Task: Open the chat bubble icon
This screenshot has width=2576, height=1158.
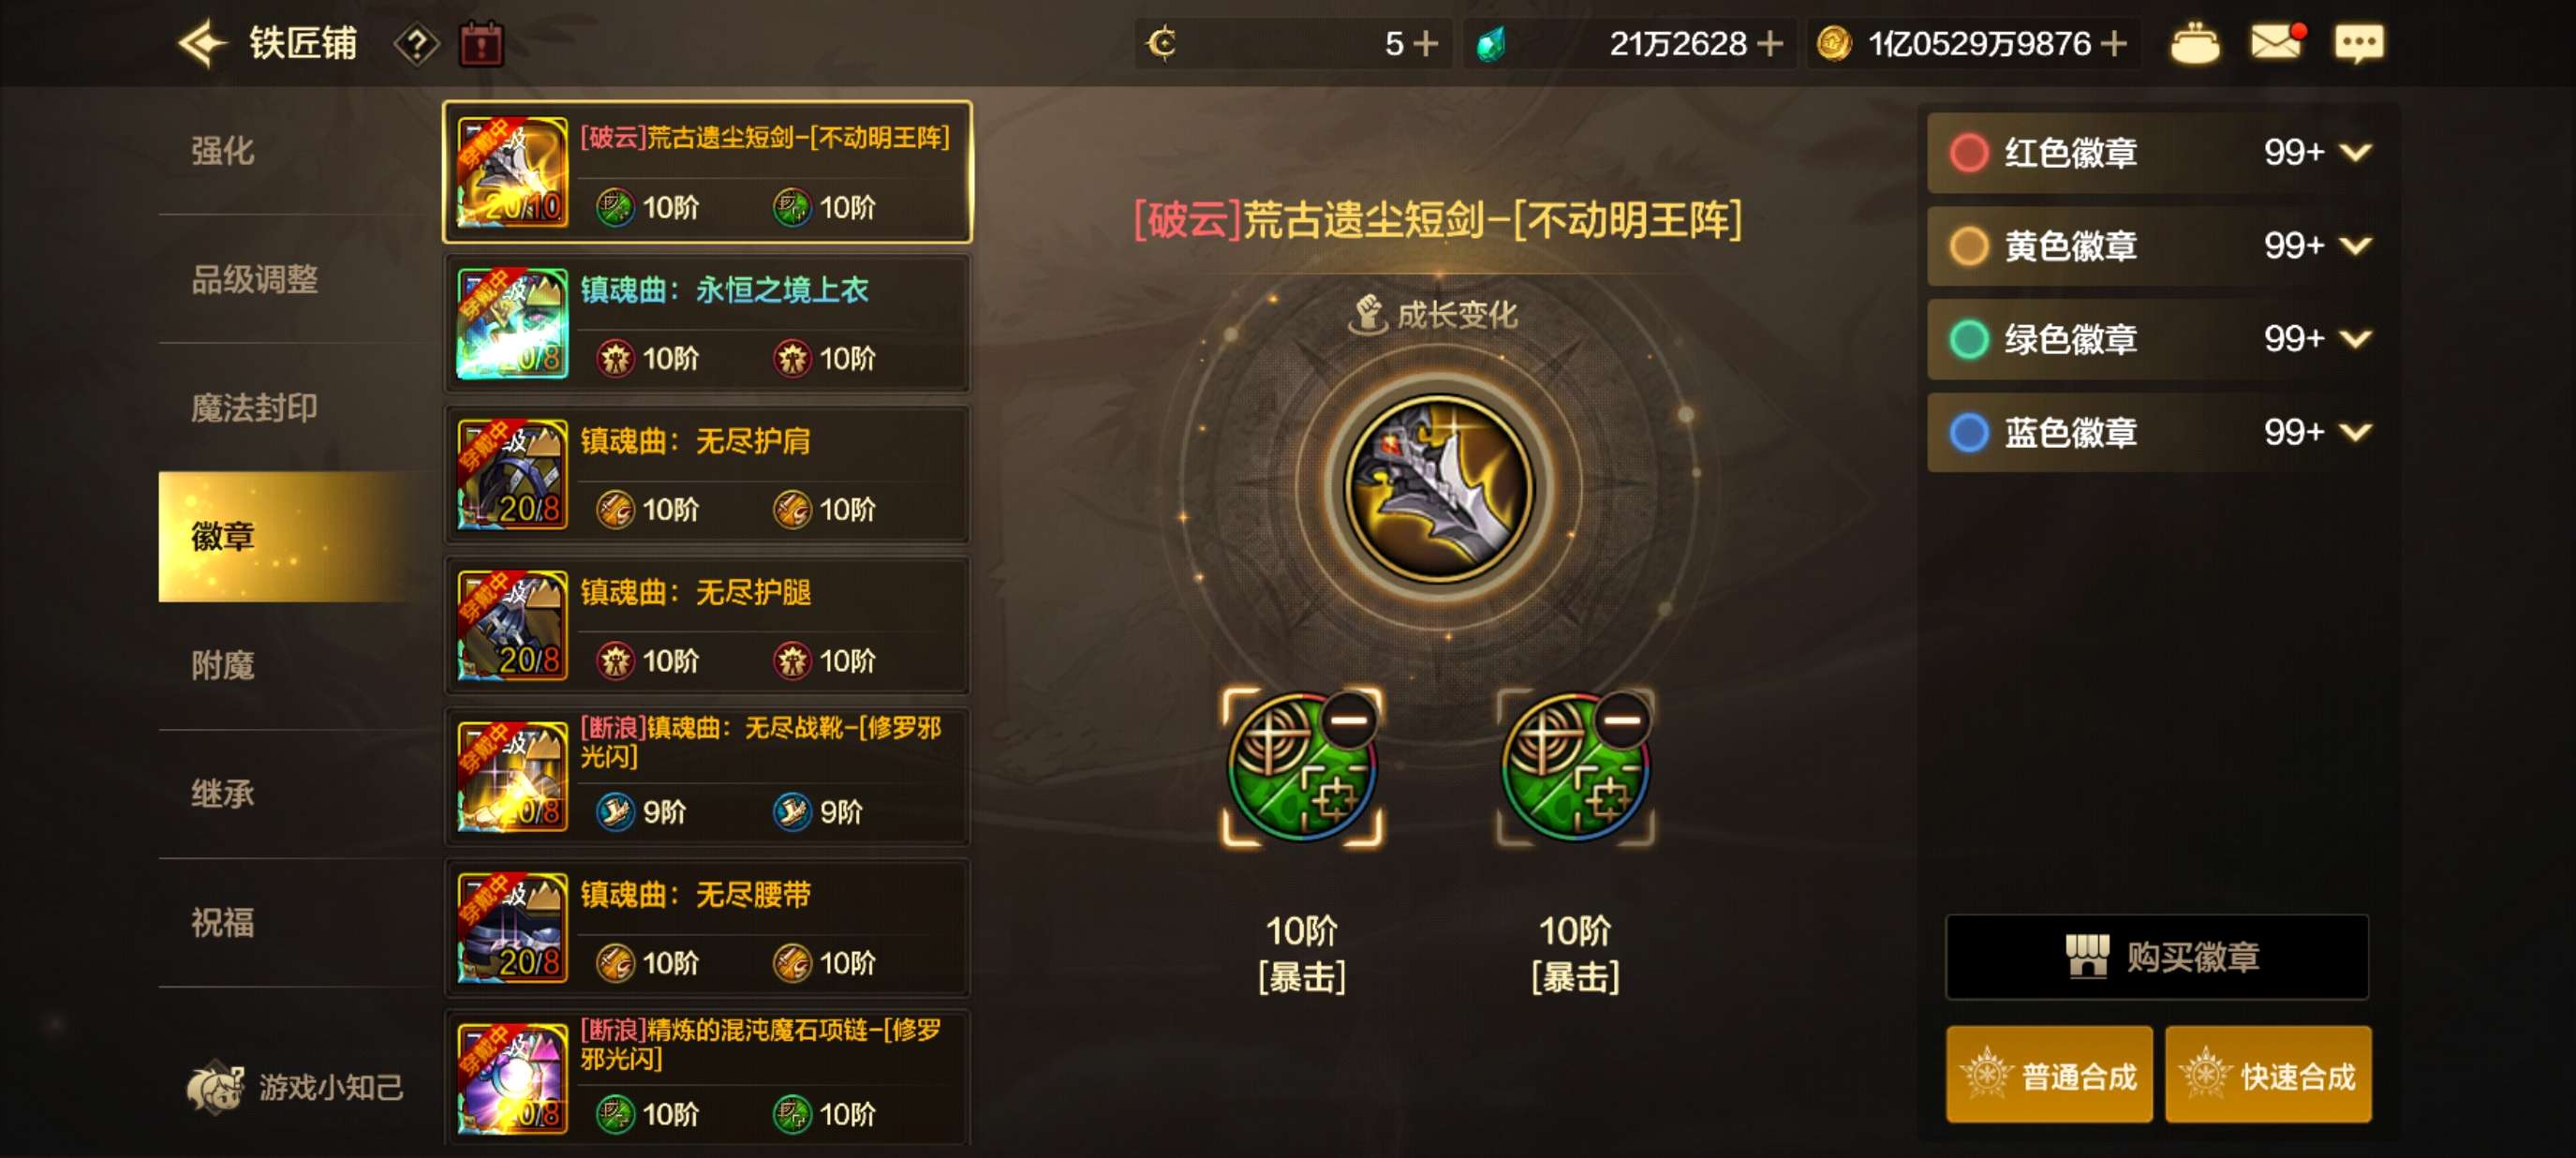Action: (2358, 44)
